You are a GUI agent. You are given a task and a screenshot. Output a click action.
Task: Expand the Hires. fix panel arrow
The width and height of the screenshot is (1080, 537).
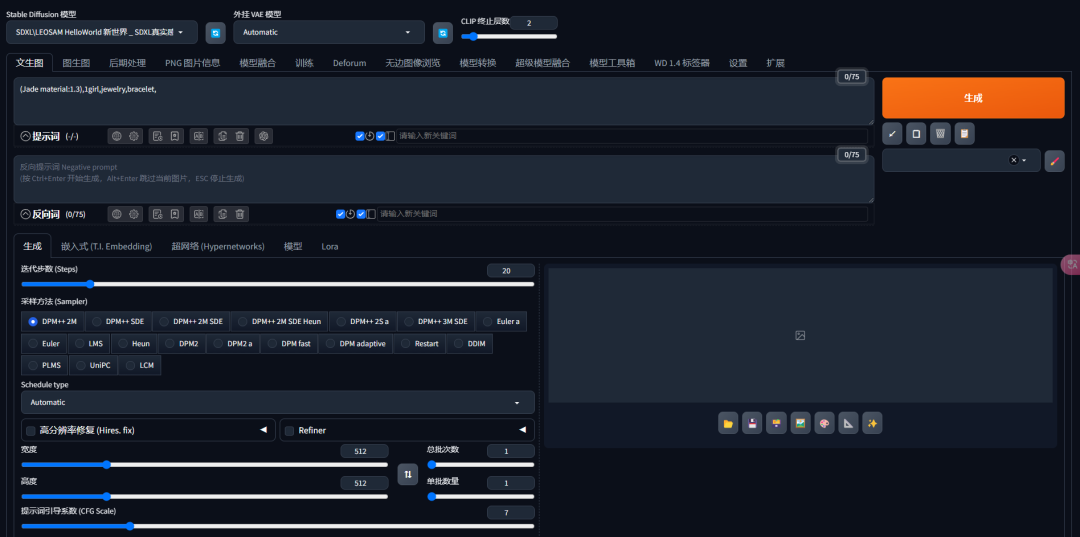point(263,430)
